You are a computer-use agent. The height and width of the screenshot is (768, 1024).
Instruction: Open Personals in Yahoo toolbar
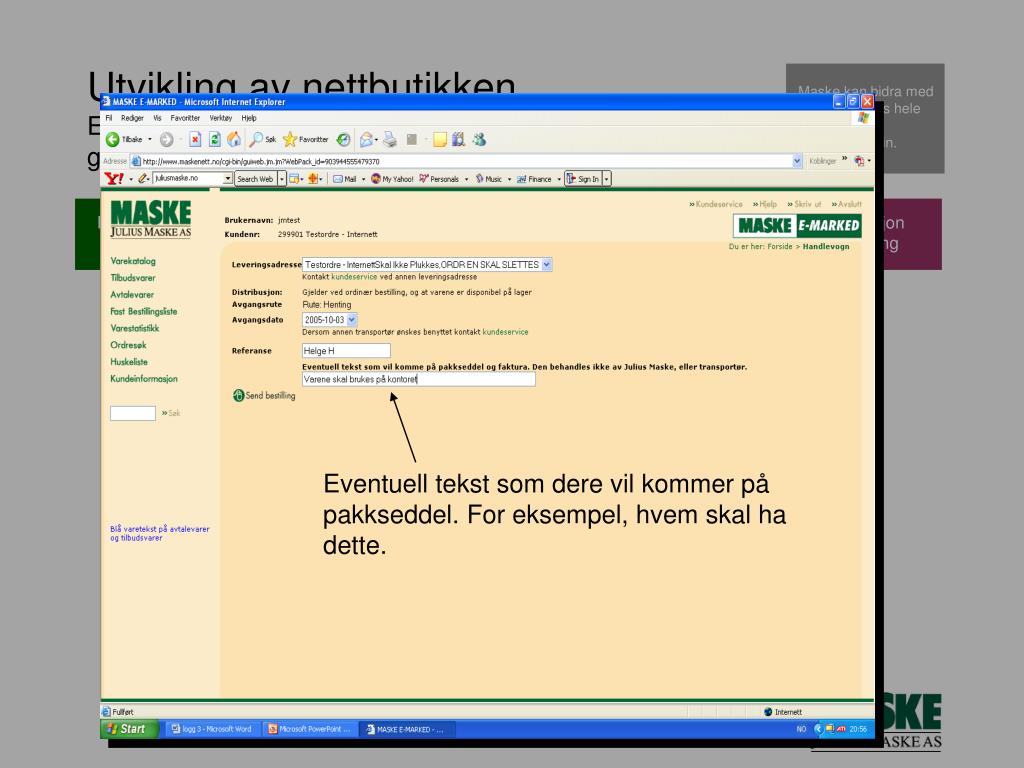[439, 179]
